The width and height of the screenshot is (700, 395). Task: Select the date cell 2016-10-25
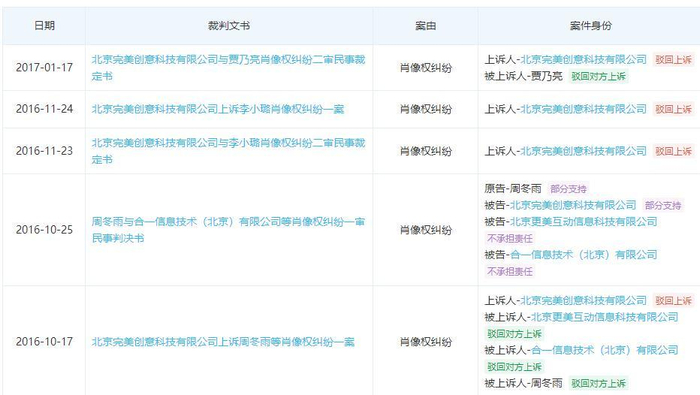click(x=44, y=230)
